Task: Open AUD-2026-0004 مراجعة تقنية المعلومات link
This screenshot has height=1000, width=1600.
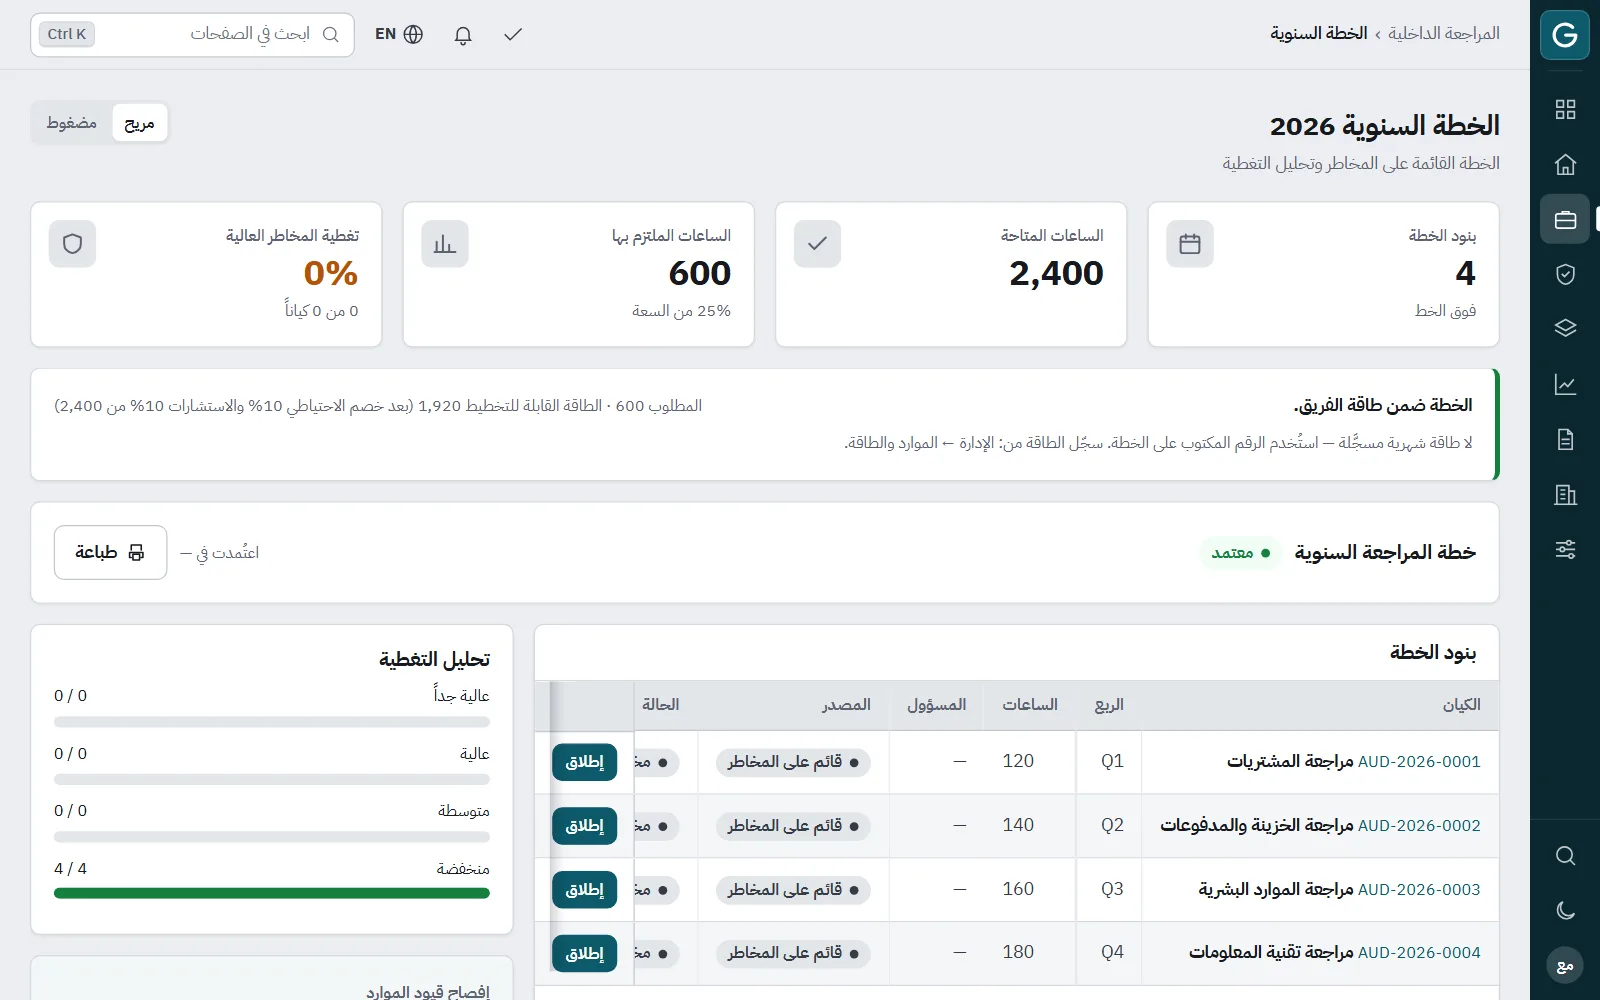Action: click(1335, 953)
